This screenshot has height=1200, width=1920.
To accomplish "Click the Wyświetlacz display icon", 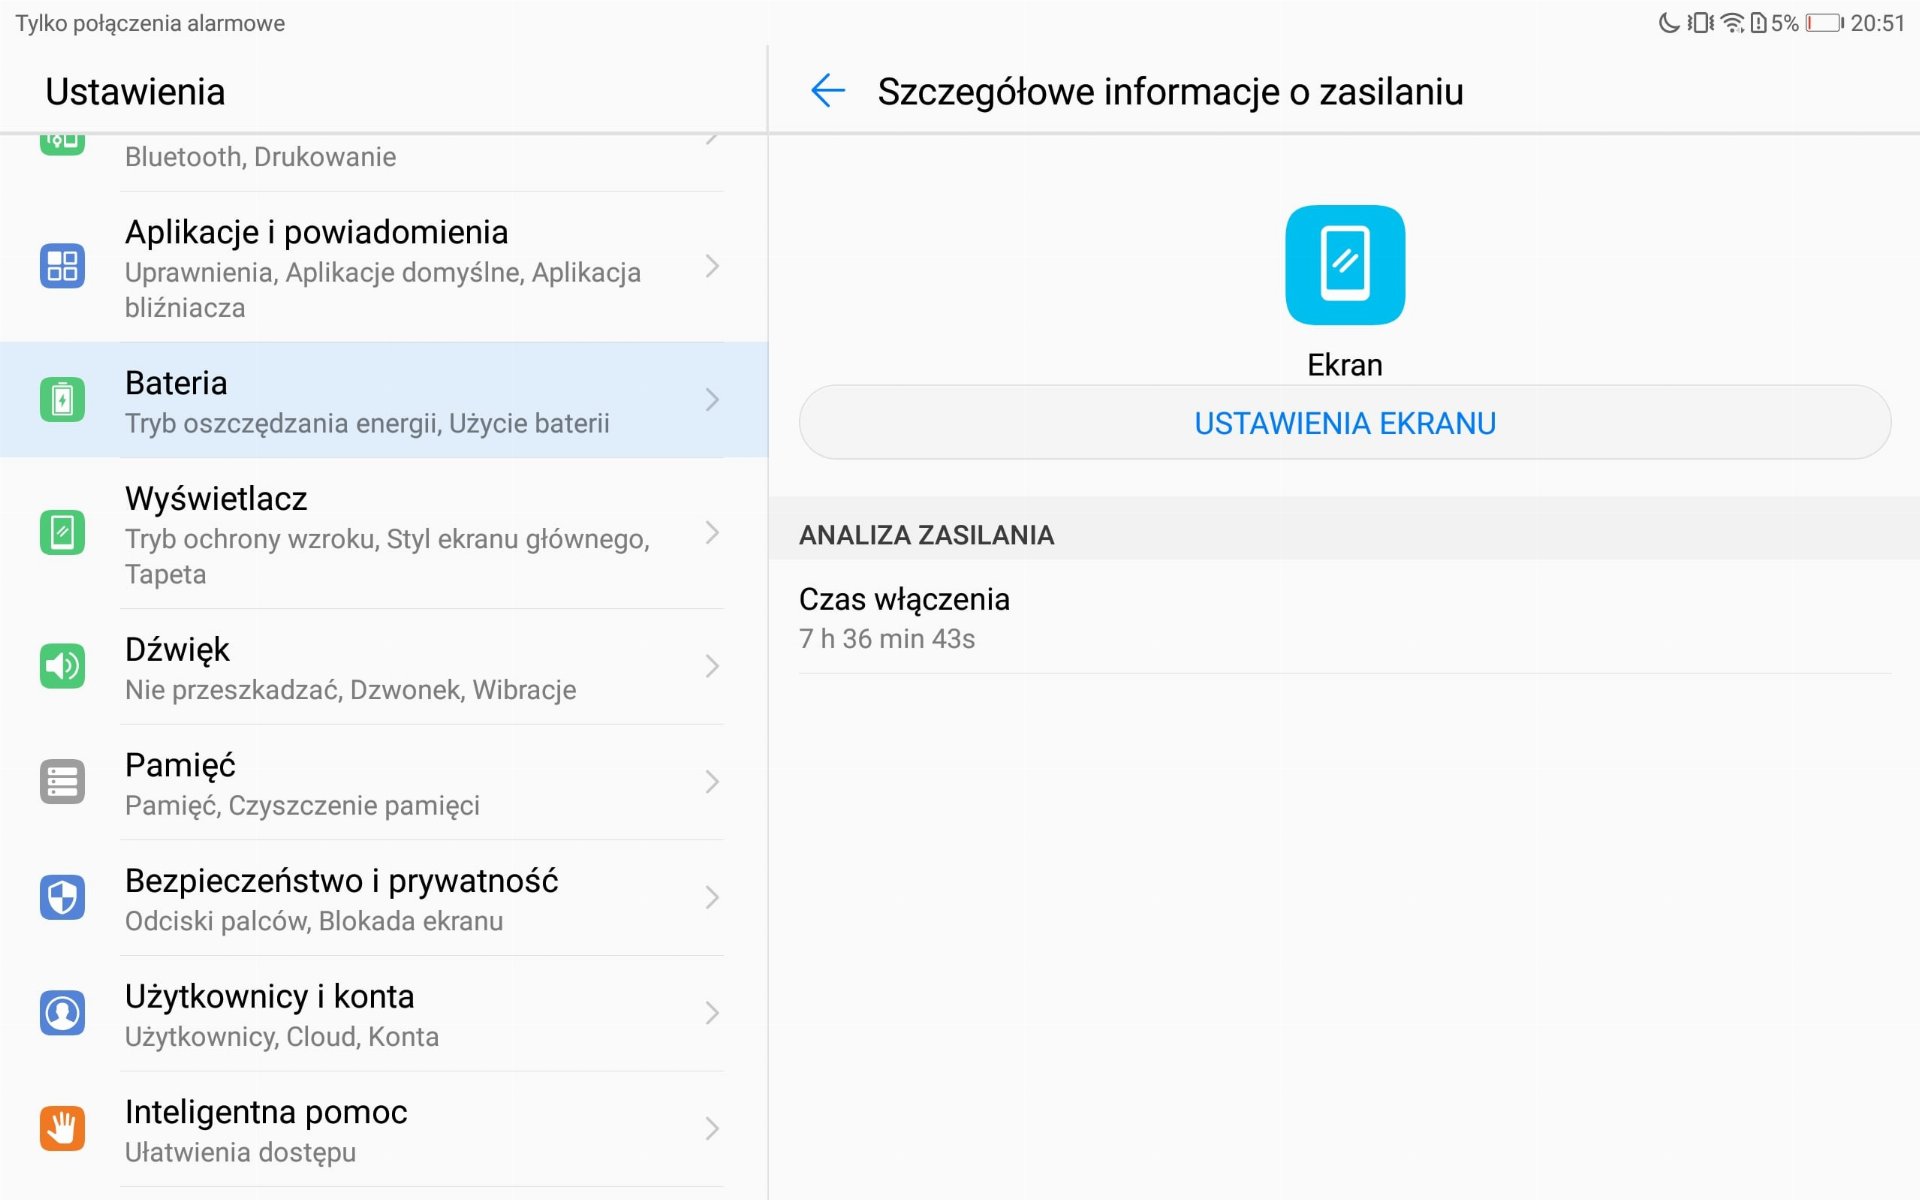I will (x=62, y=532).
